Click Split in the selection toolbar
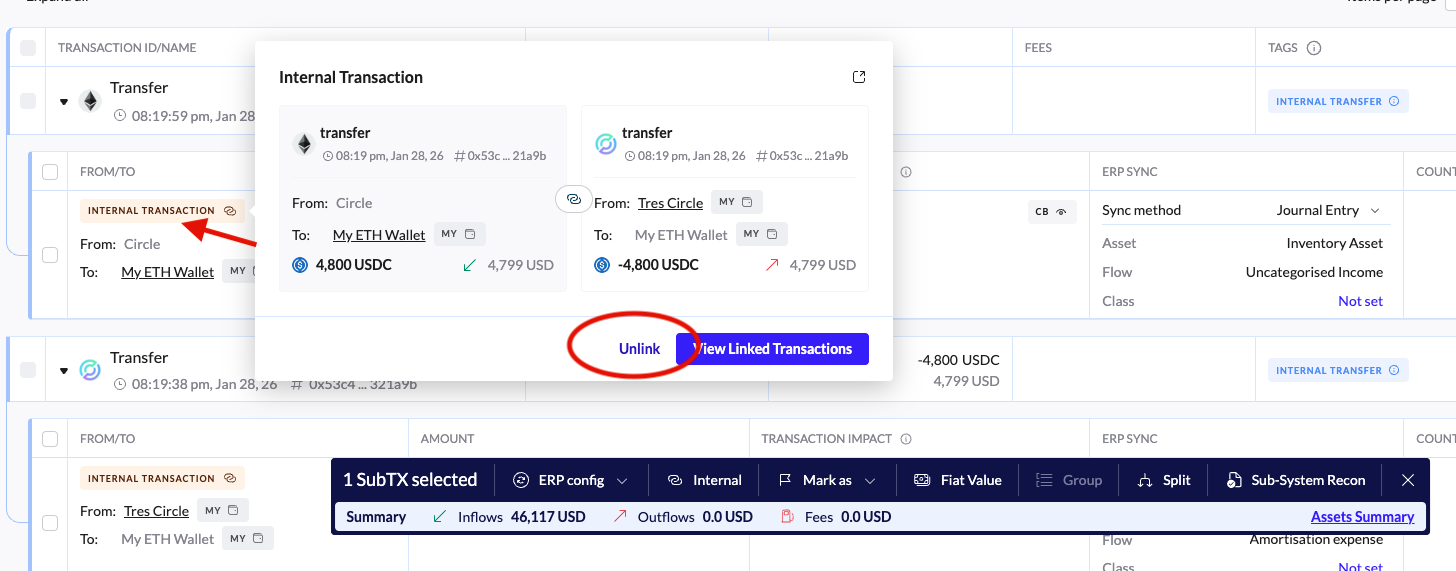The width and height of the screenshot is (1456, 571). click(1163, 480)
